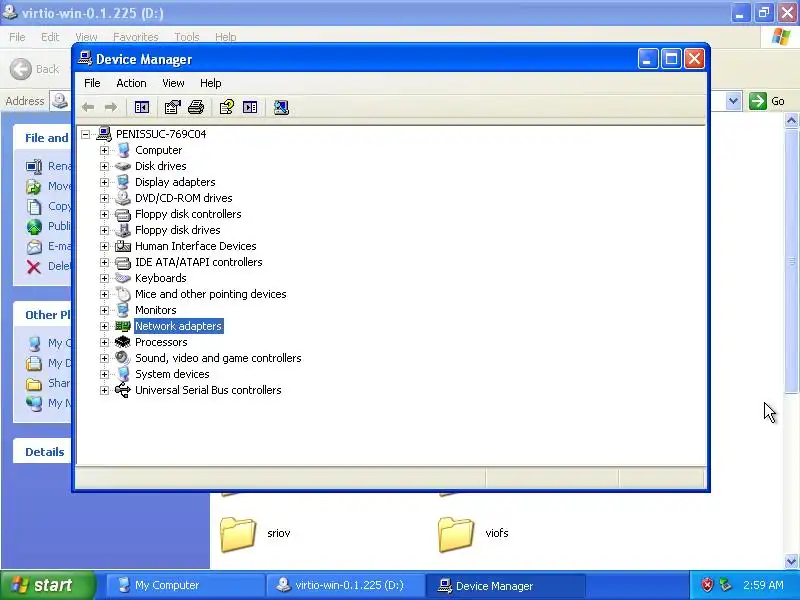Select the "Processors" label

tap(161, 342)
